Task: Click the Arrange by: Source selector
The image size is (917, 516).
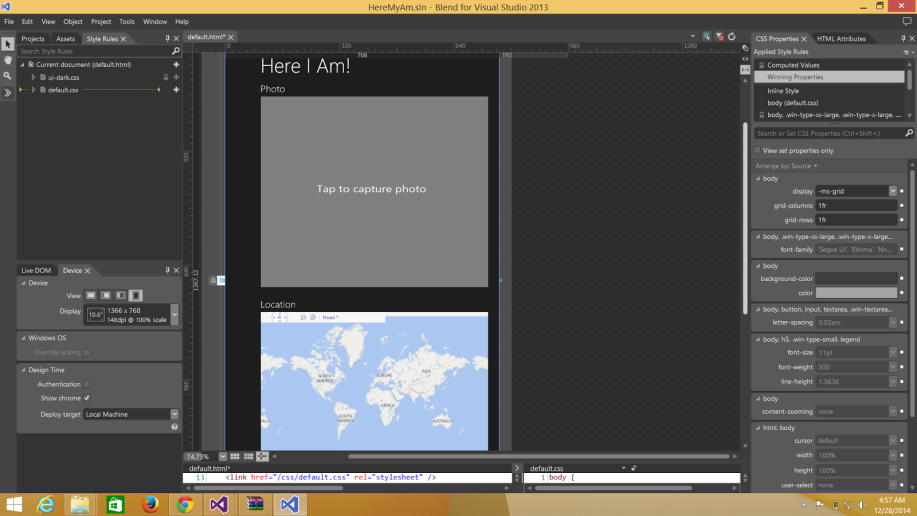Action: (x=786, y=166)
